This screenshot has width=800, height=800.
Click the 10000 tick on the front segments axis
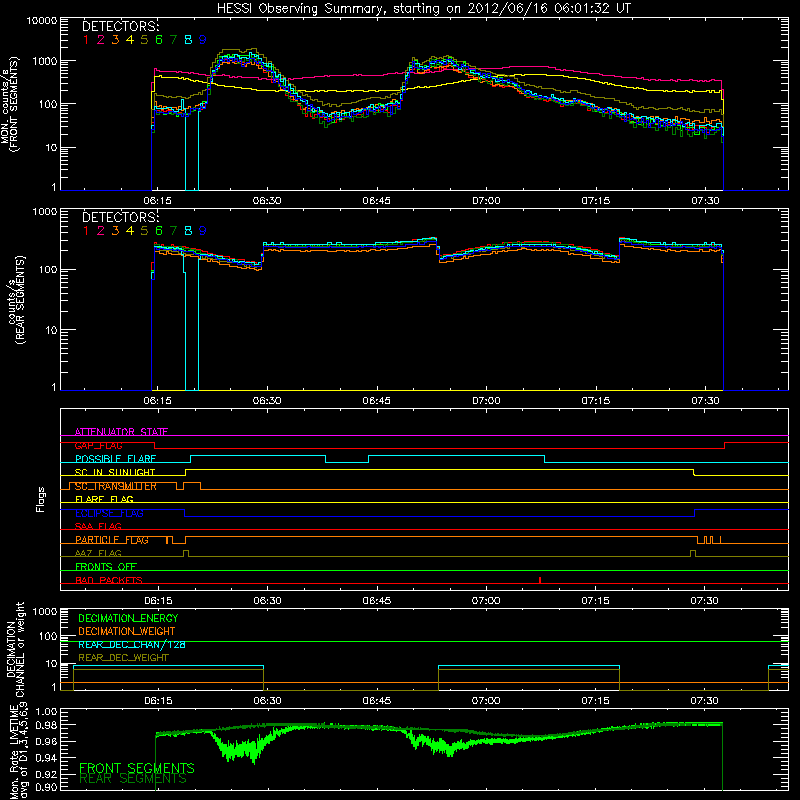(x=42, y=20)
